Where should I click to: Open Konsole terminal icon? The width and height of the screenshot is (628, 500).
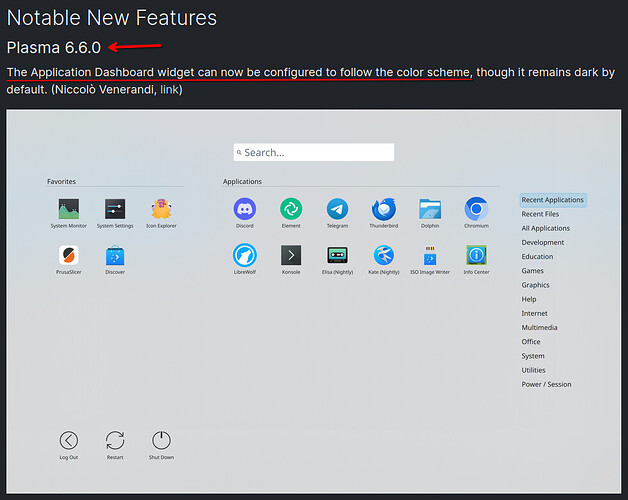coord(291,255)
